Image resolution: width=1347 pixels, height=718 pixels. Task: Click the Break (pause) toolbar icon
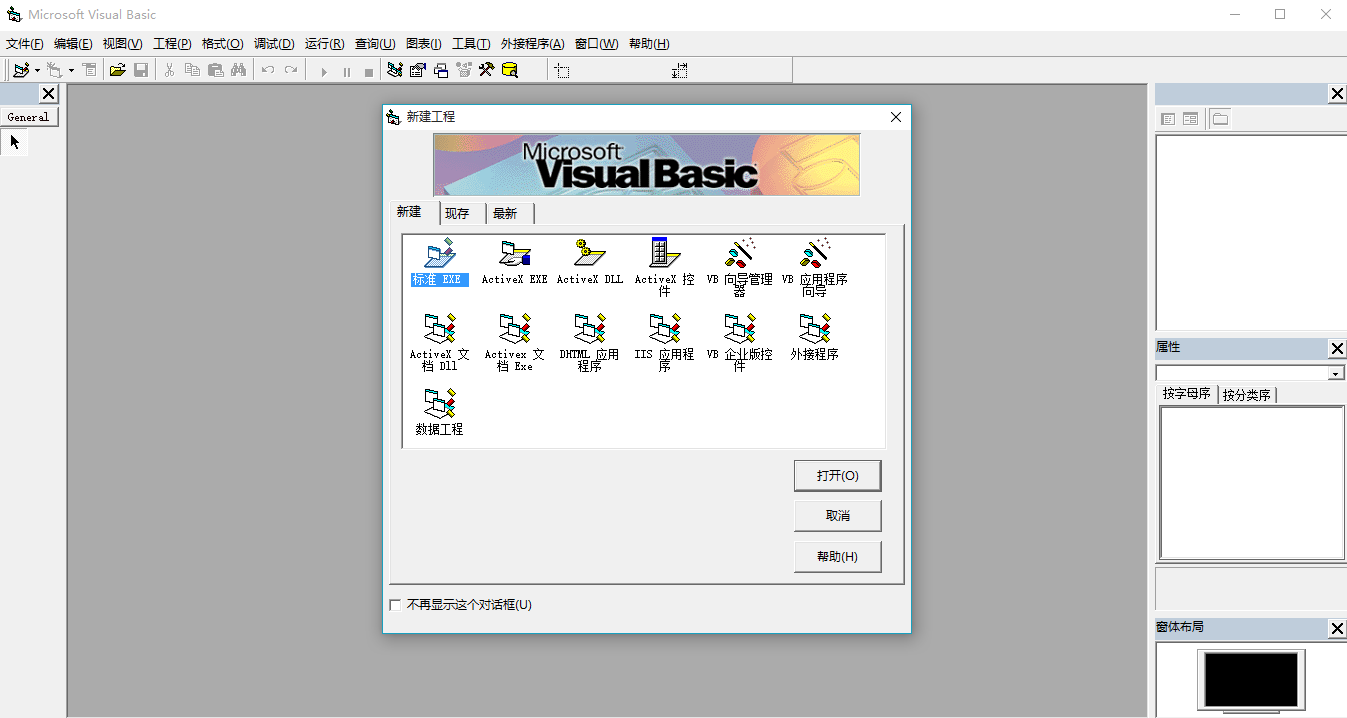tap(346, 71)
